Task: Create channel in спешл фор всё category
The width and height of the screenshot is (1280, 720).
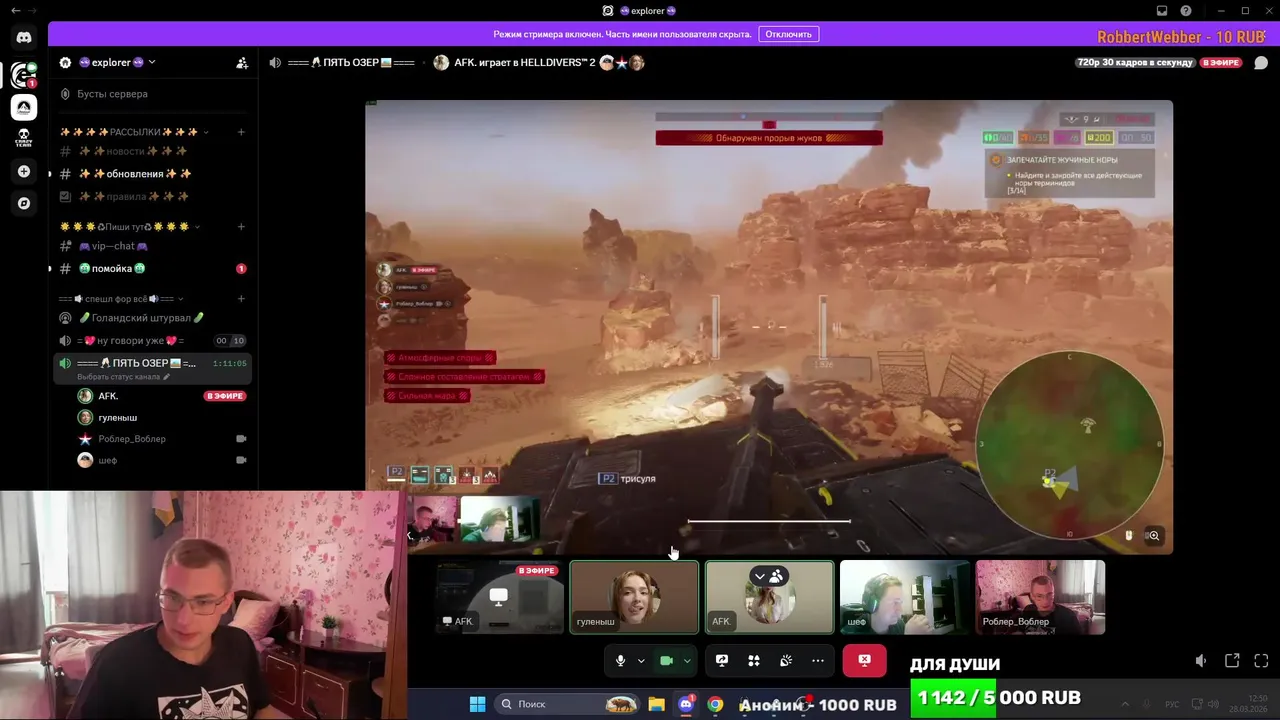Action: click(241, 299)
